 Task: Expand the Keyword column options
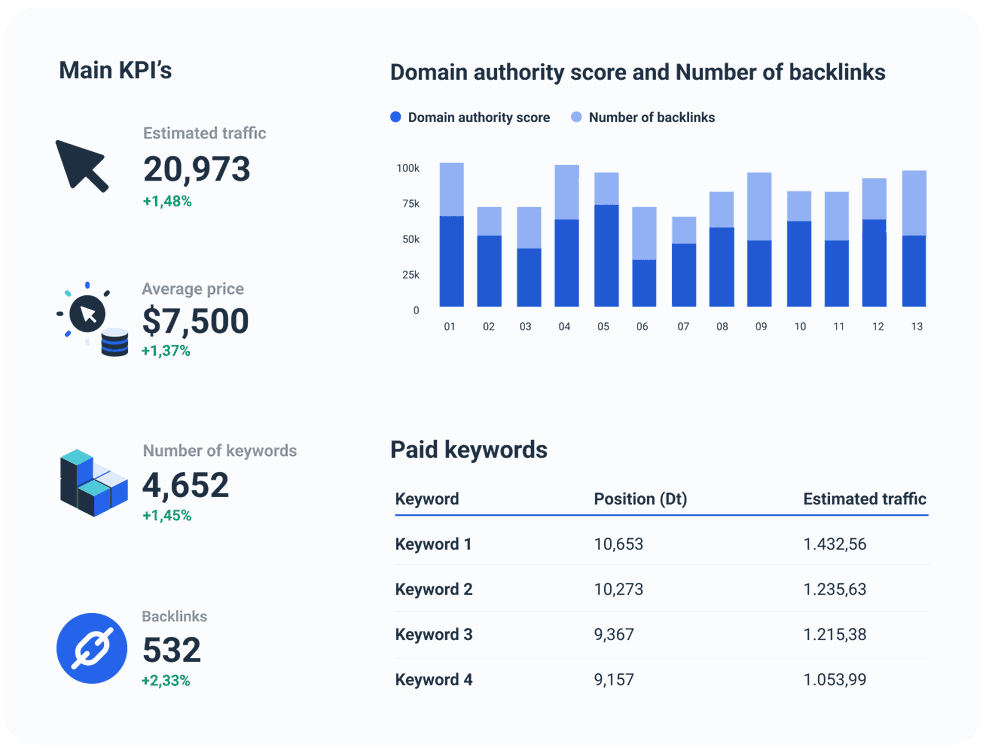427,499
